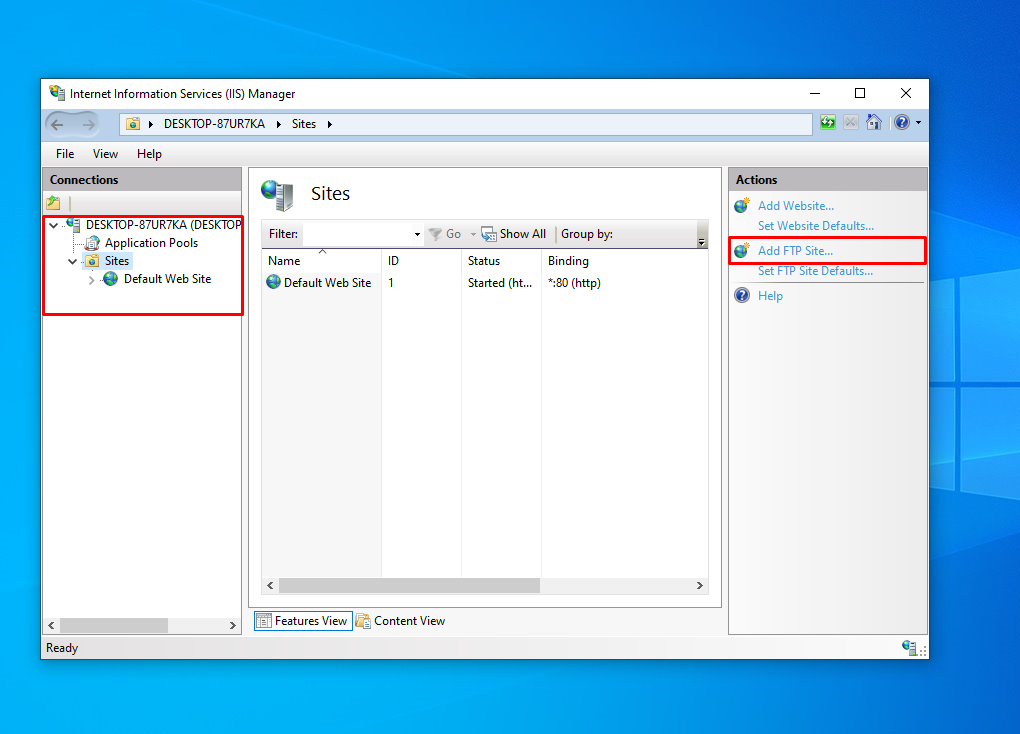The image size is (1020, 734).
Task: Click the Started (ht... status cell
Action: pos(500,282)
